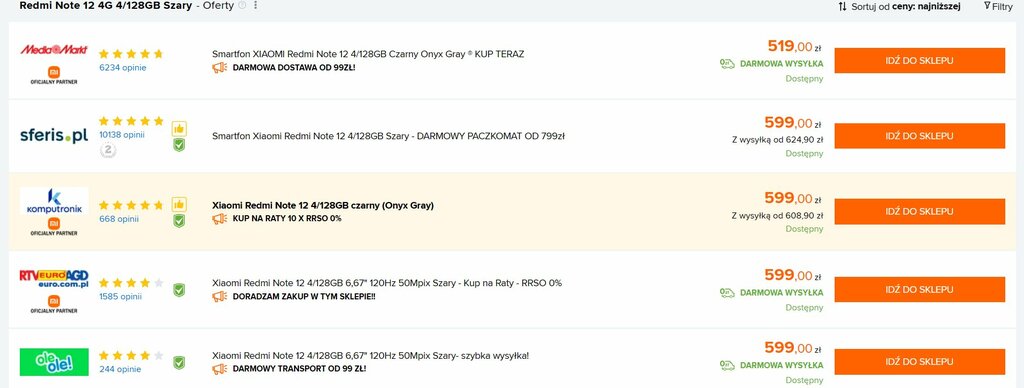The height and width of the screenshot is (388, 1024).
Task: Click the info icon beside Oferty
Action: pyautogui.click(x=242, y=5)
